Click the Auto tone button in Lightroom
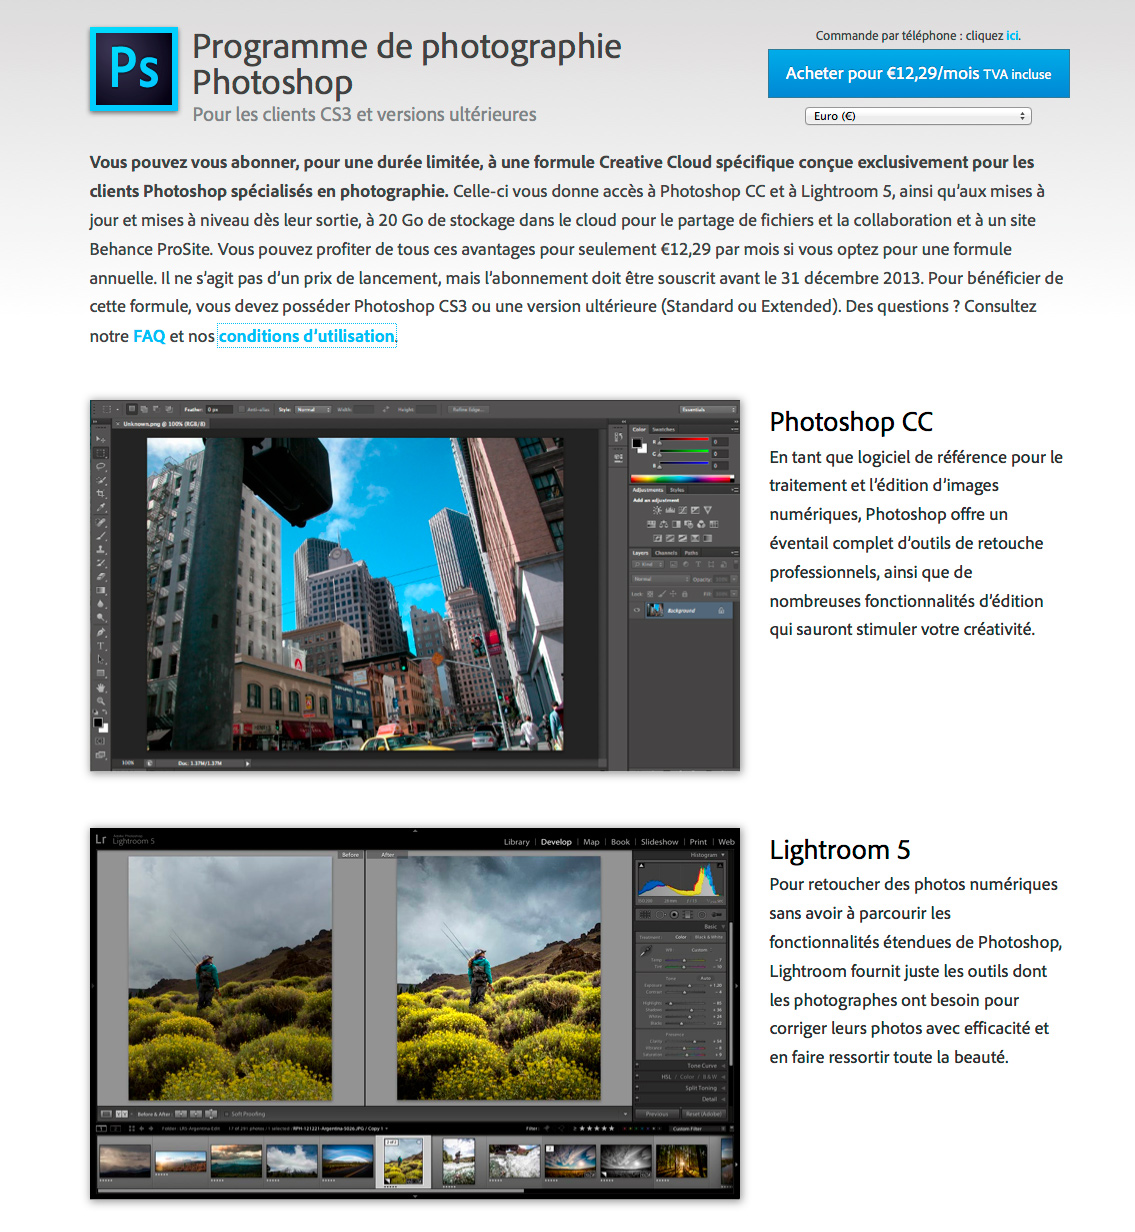The image size is (1135, 1232). 706,978
